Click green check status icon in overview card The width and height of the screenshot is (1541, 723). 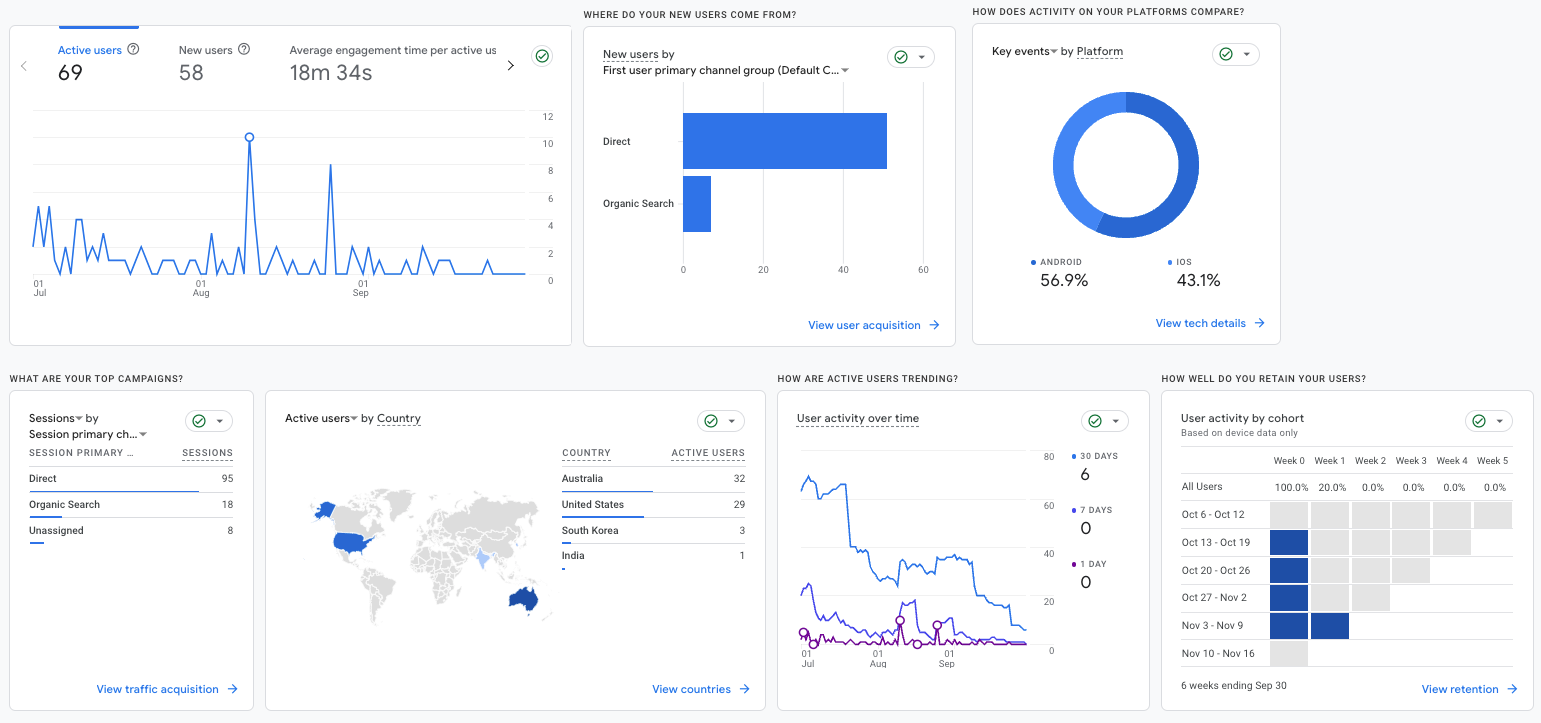tap(542, 56)
